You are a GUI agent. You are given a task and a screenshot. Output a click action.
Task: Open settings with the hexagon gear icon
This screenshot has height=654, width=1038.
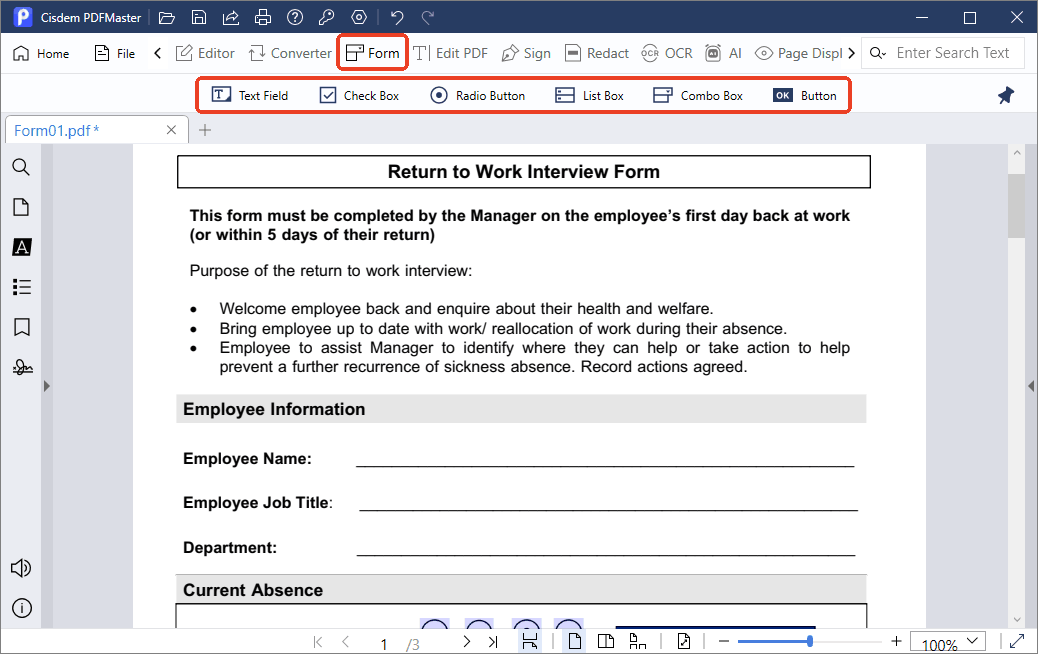359,17
